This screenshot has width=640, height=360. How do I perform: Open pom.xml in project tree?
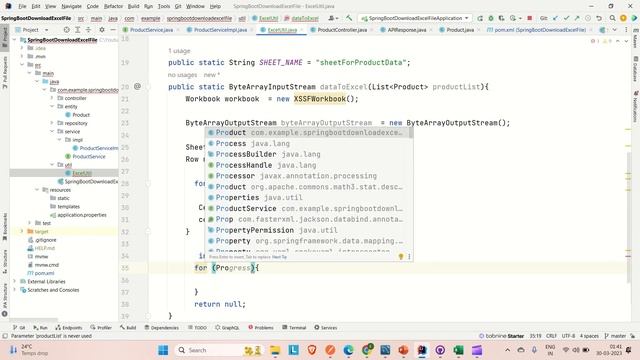click(44, 273)
